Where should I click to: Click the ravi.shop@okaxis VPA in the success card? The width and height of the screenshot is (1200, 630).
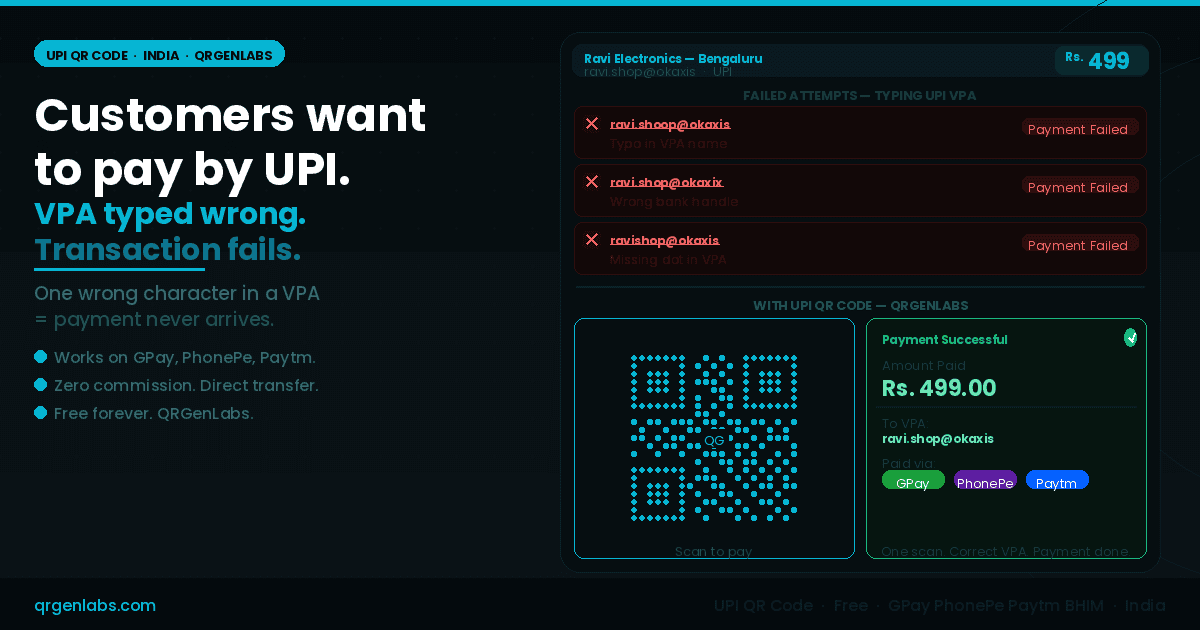click(x=938, y=439)
